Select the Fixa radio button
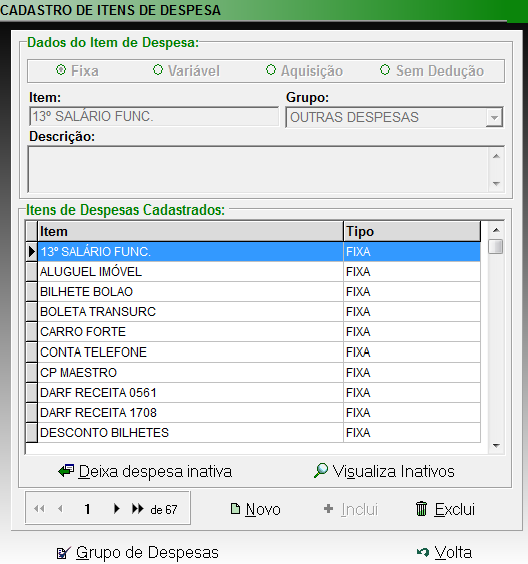The width and height of the screenshot is (528, 564). point(61,70)
